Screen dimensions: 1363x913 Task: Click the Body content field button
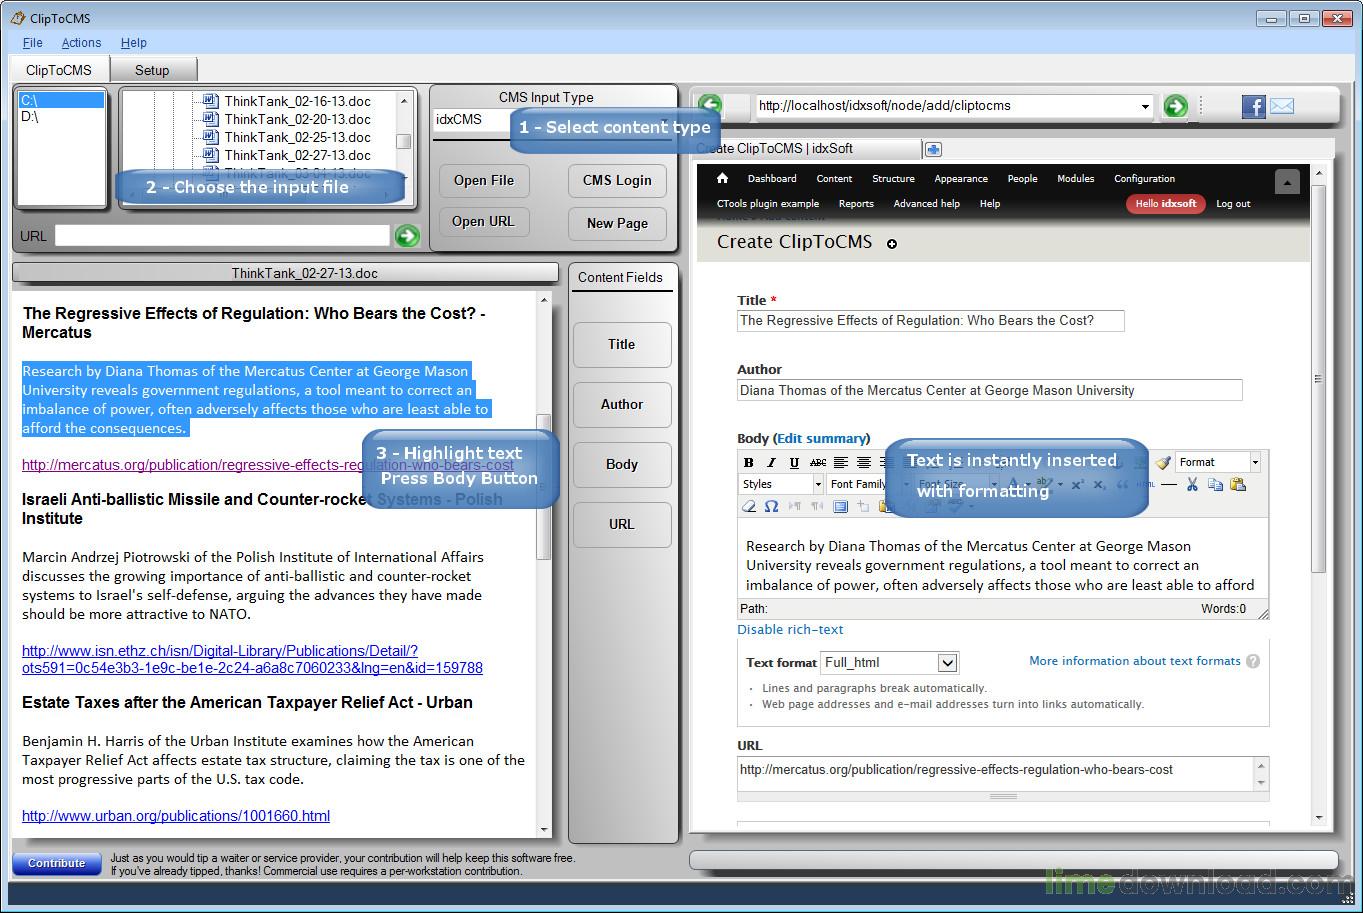[622, 465]
